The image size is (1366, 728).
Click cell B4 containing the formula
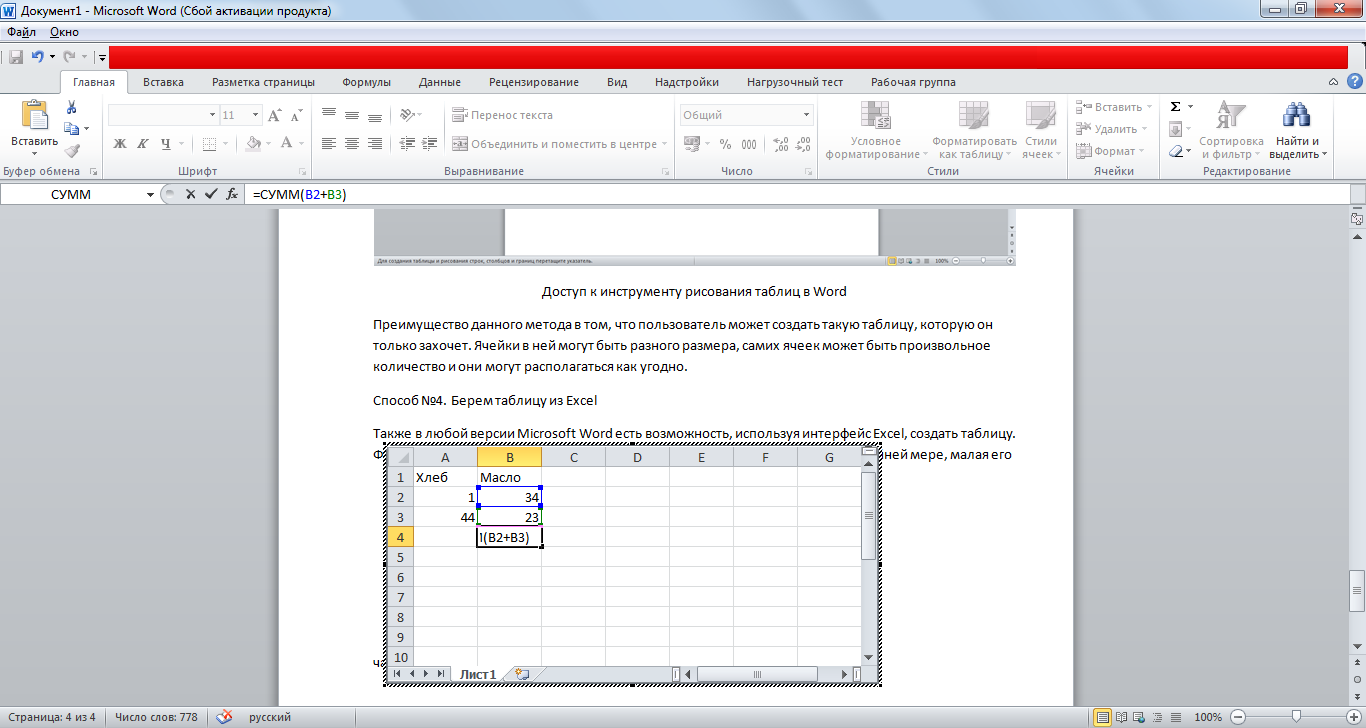510,537
